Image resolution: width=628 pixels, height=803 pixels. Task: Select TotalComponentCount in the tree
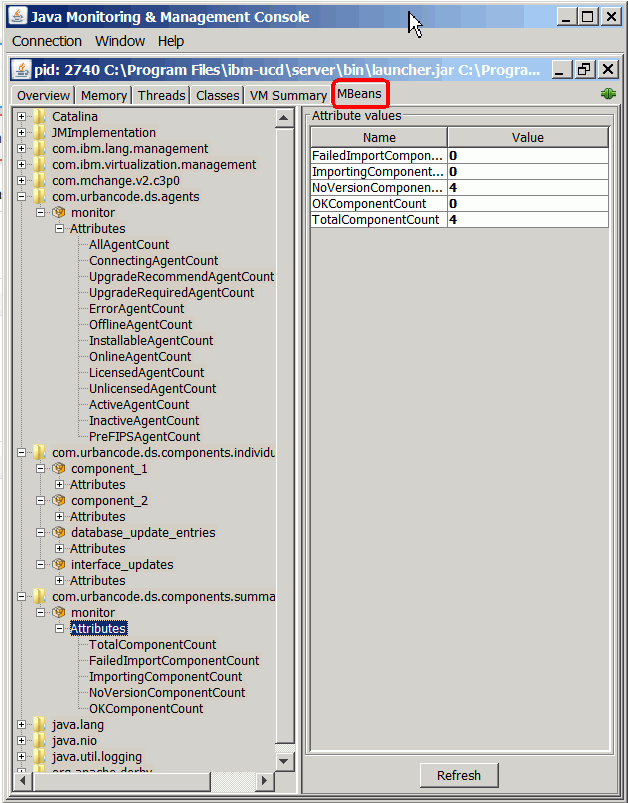point(153,645)
